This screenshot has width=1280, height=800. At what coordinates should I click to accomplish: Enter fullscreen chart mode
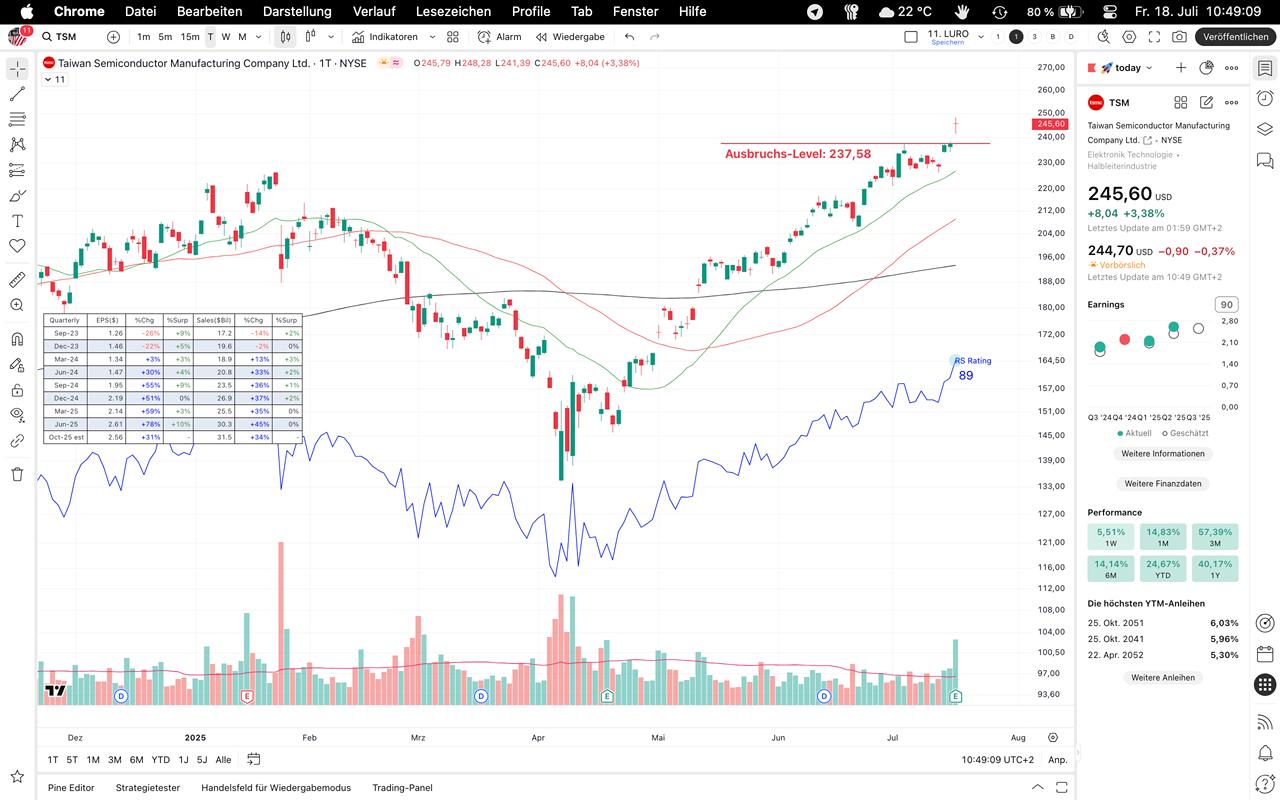pos(1154,37)
